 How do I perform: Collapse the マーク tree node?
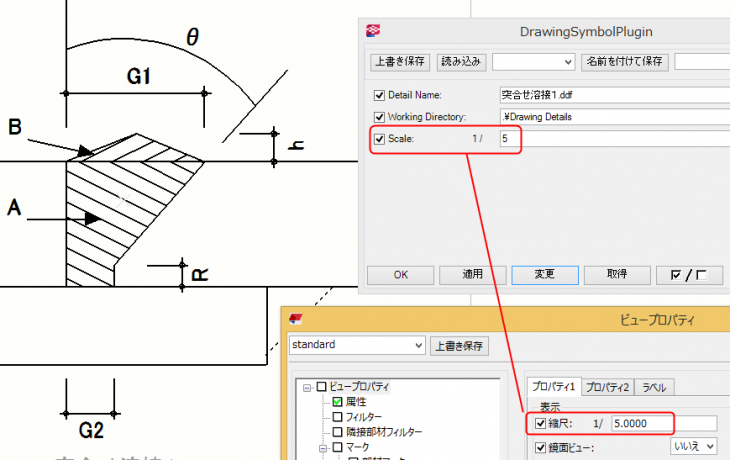(321, 447)
